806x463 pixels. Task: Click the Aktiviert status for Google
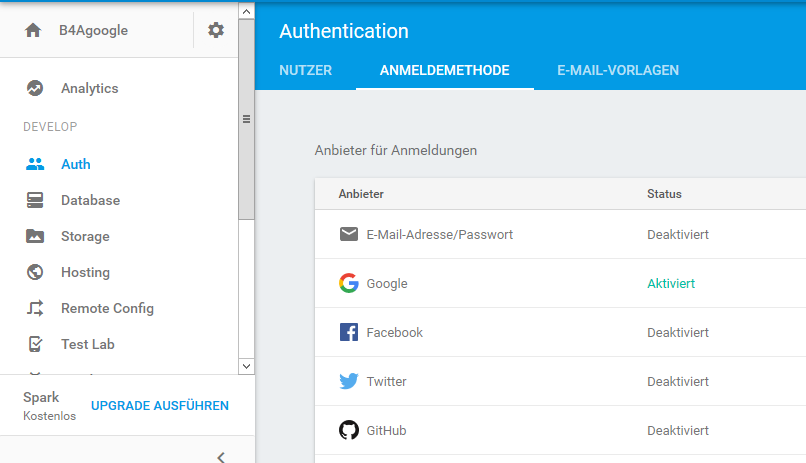[671, 283]
